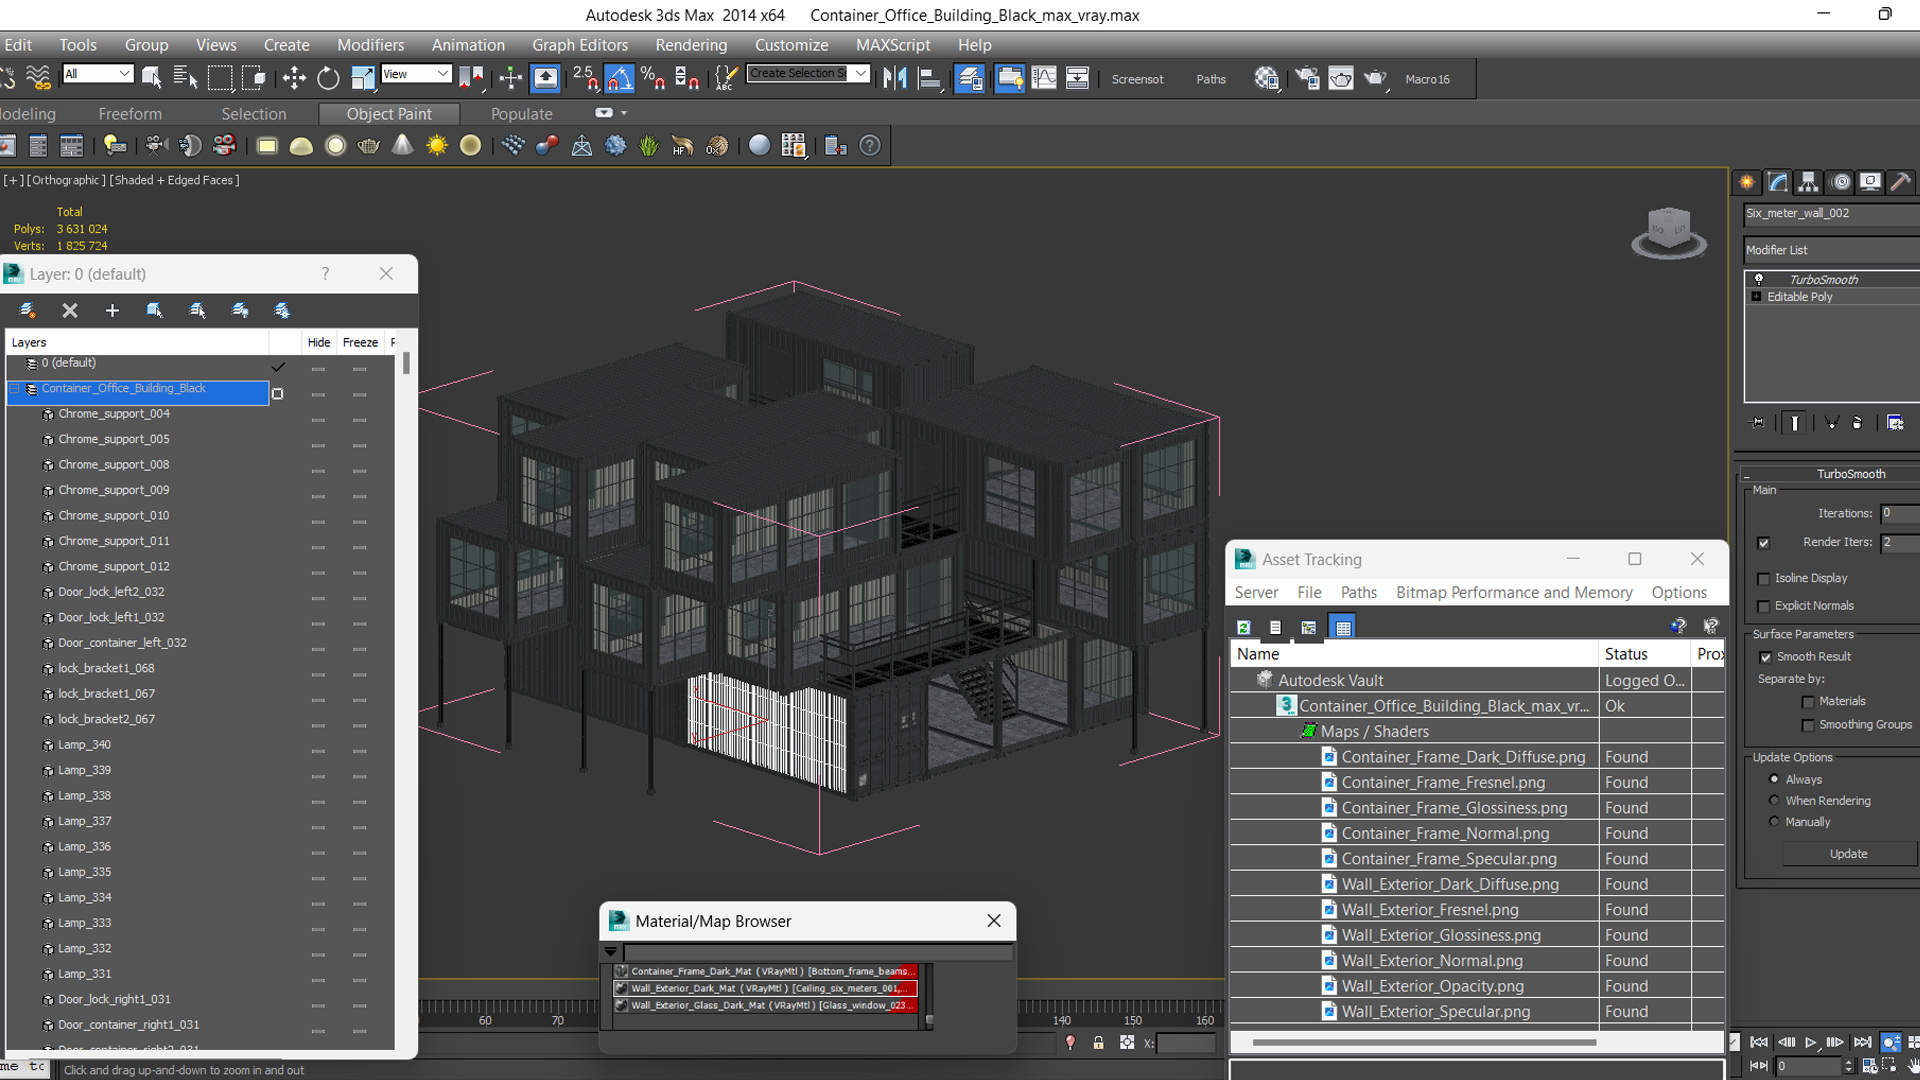Activate the Select and Uniform Scale tool
The height and width of the screenshot is (1080, 1920).
point(363,78)
